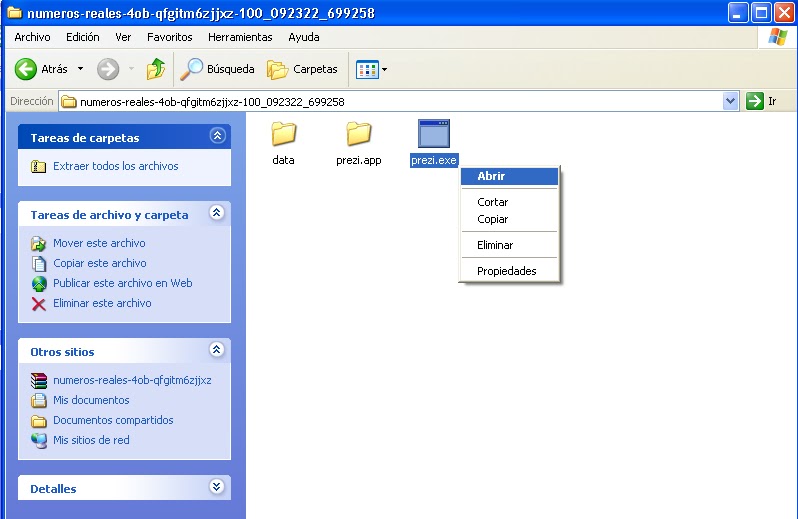Click the title bar folder icon
The image size is (798, 519).
tap(15, 12)
